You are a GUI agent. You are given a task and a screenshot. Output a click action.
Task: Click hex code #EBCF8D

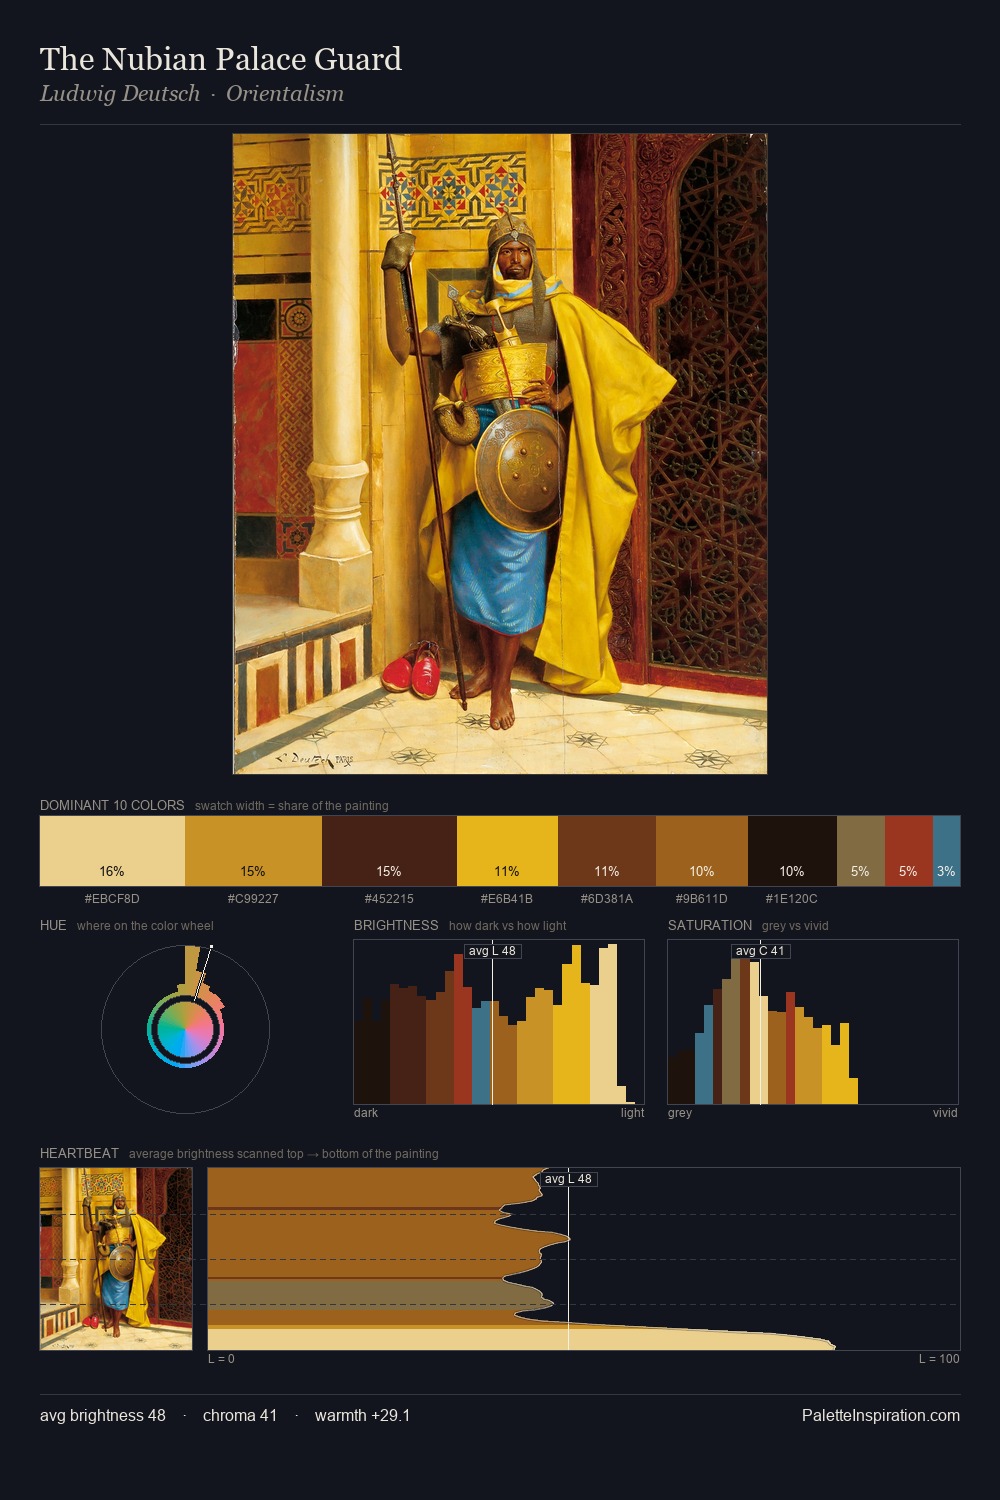(x=112, y=899)
